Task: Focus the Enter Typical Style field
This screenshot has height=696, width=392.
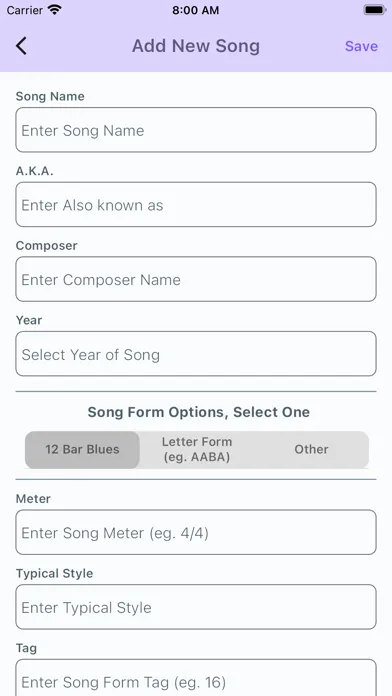Action: pyautogui.click(x=196, y=607)
